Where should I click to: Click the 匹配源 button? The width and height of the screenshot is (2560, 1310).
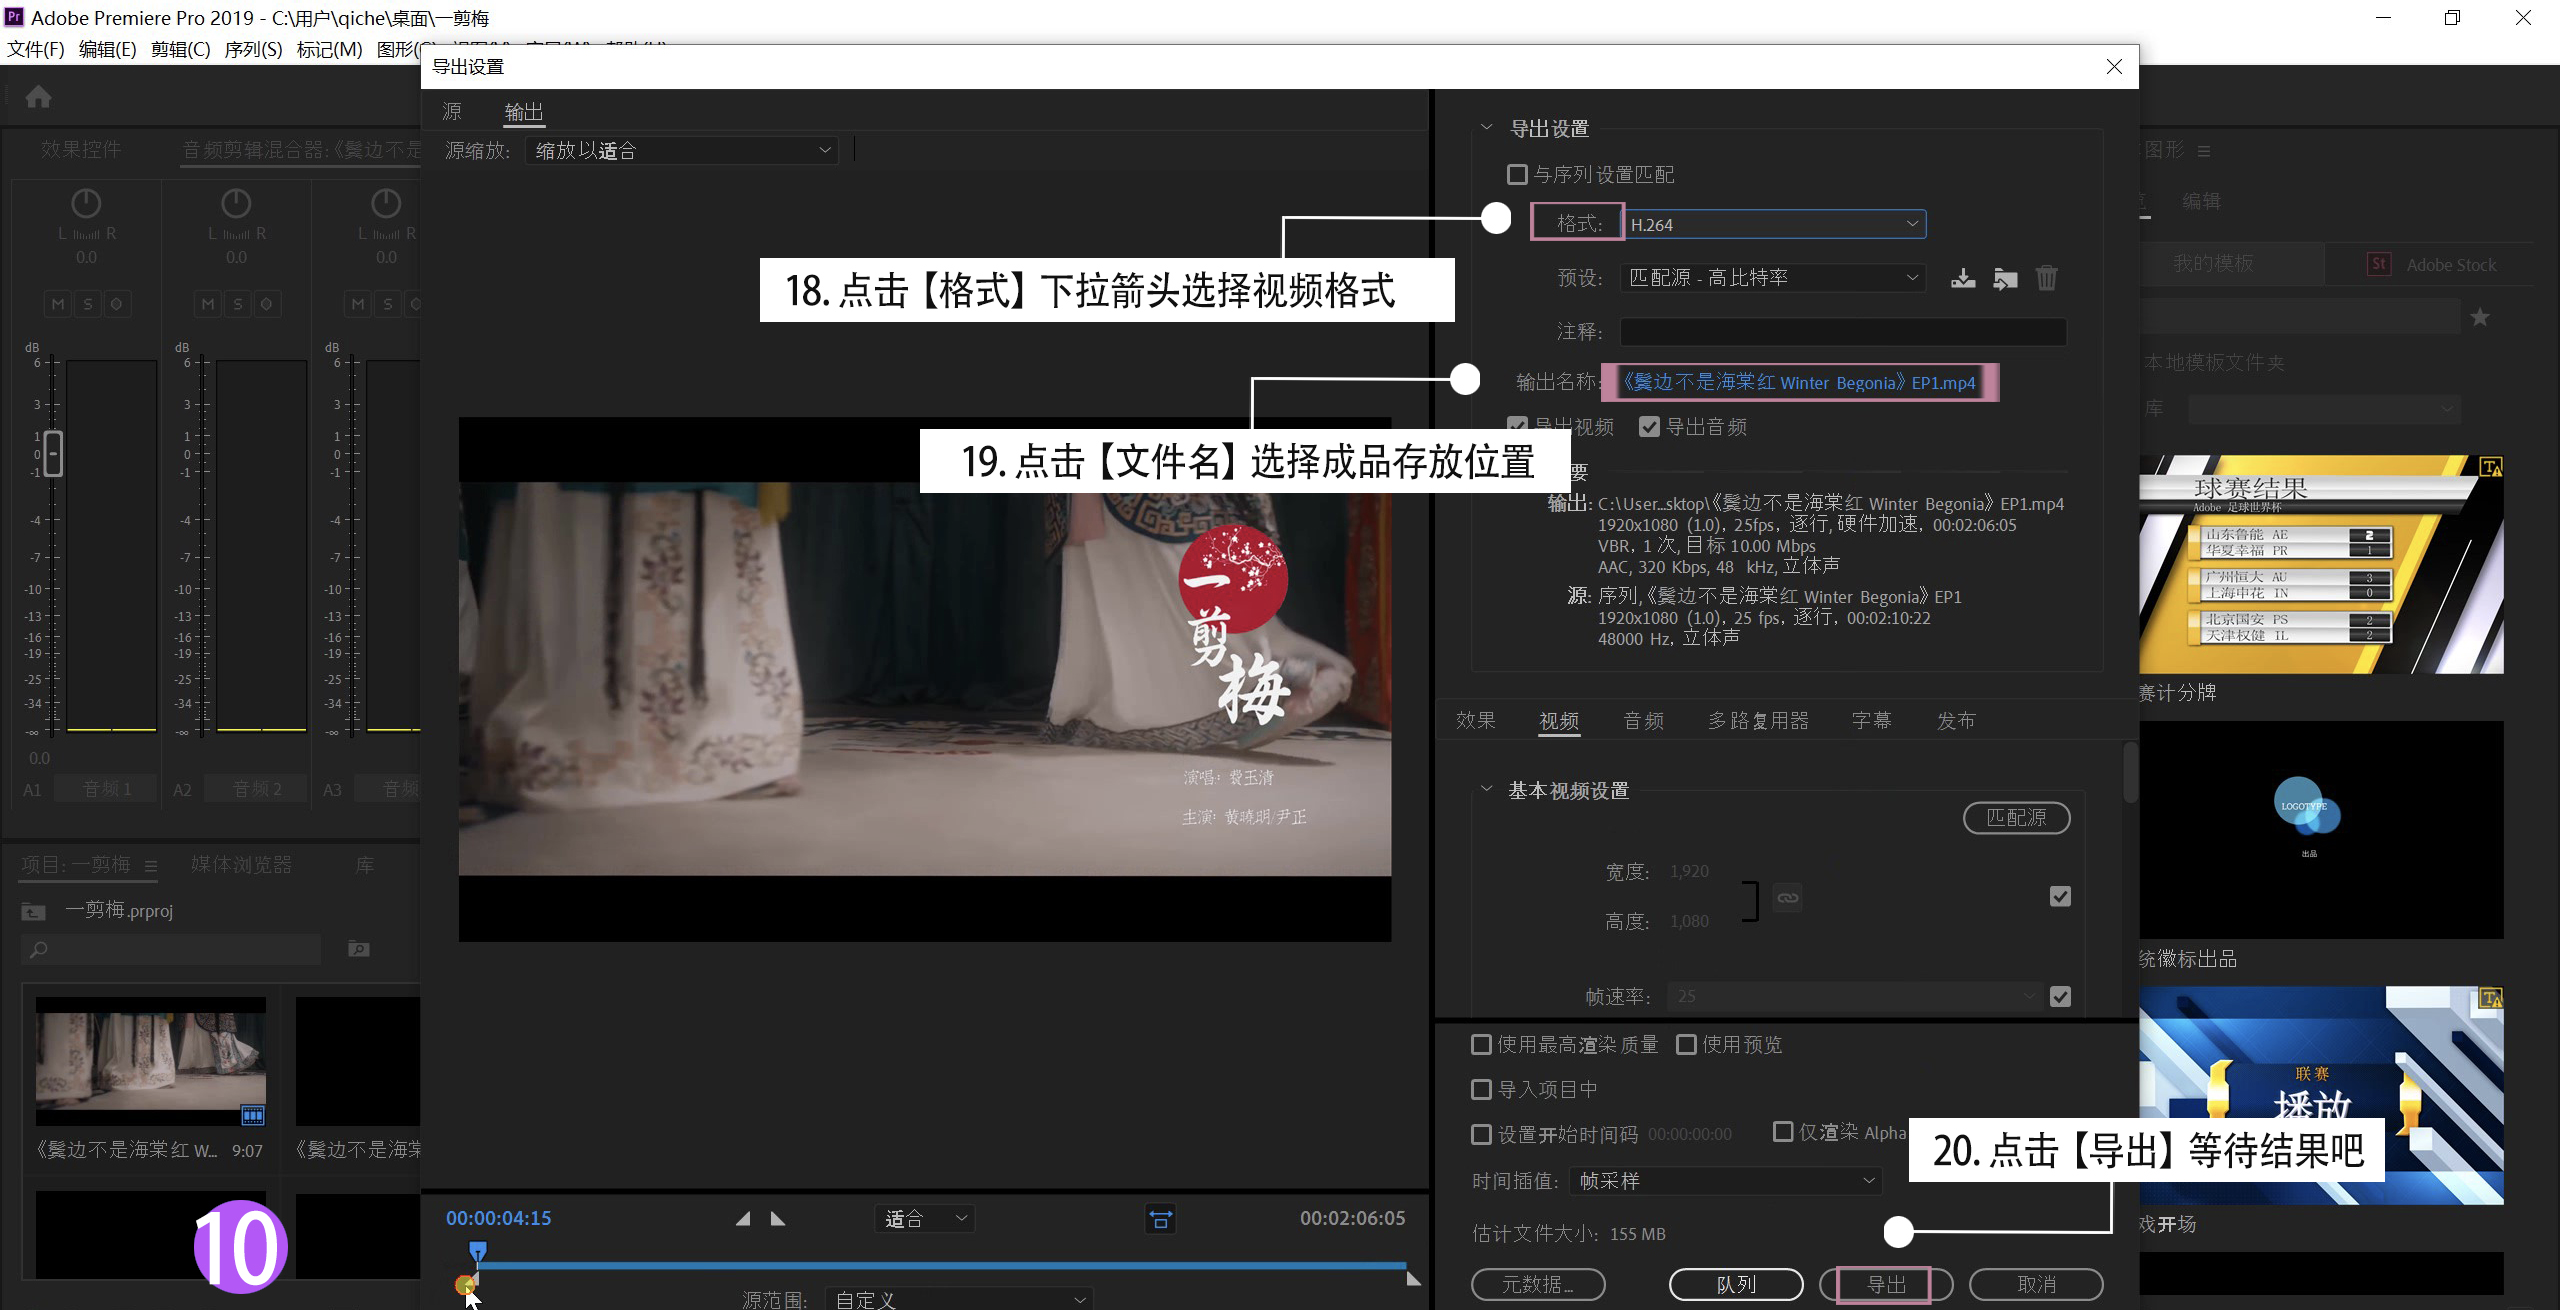coord(2016,817)
